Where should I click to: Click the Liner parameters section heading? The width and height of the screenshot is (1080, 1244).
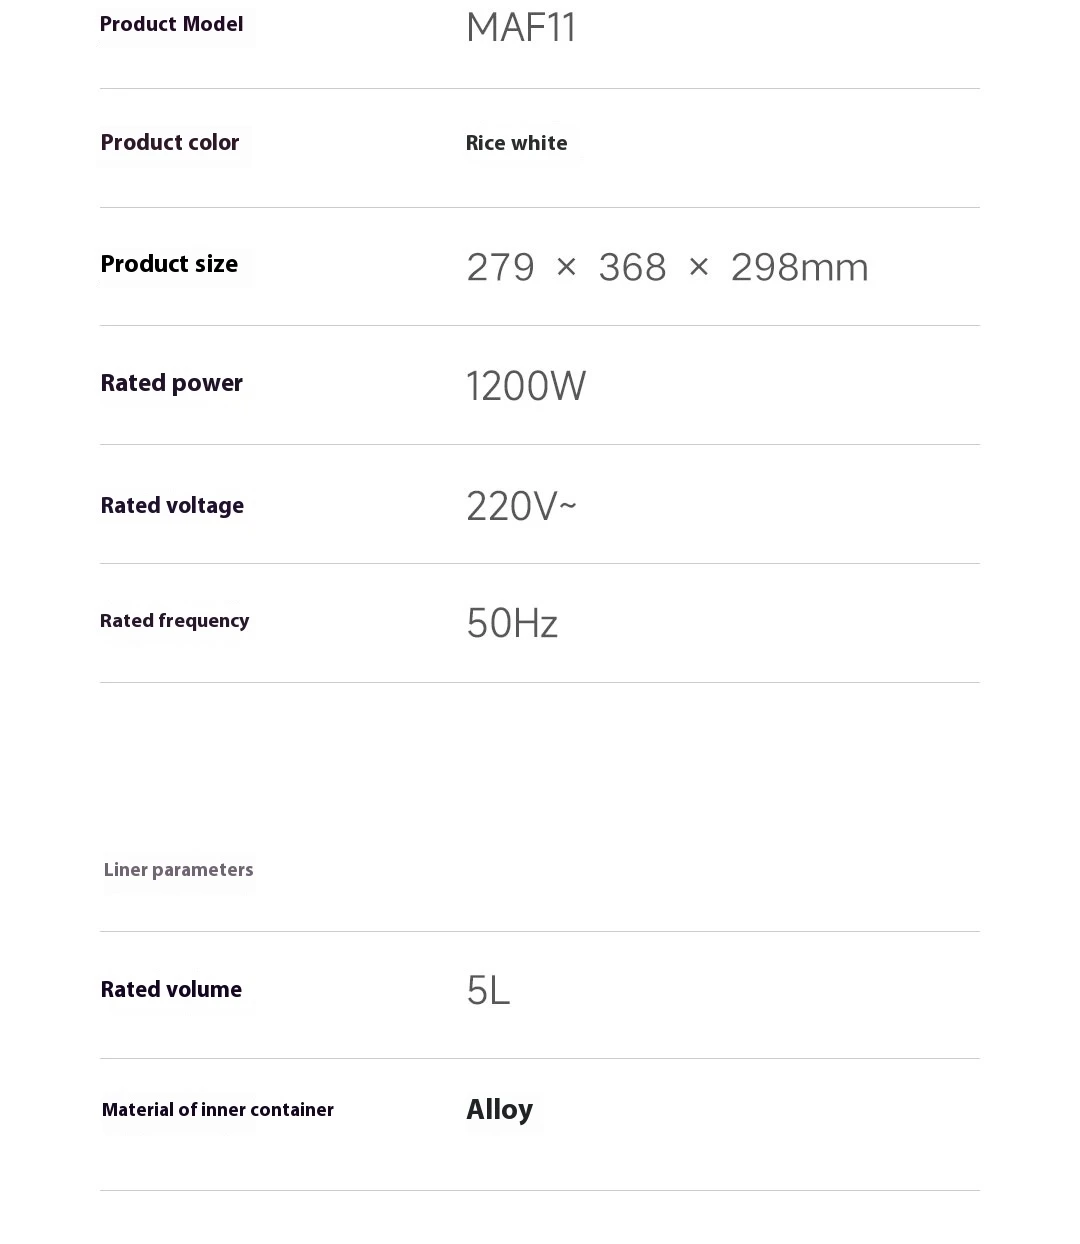click(178, 870)
